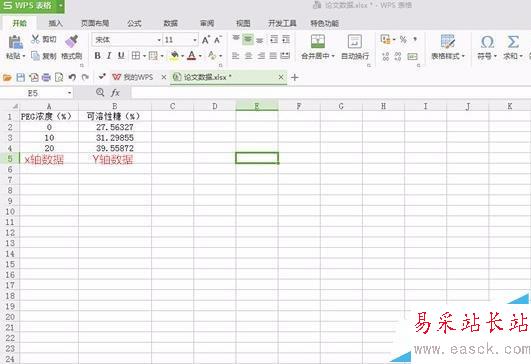Toggle bottom vertical alignment

pyautogui.click(x=260, y=40)
